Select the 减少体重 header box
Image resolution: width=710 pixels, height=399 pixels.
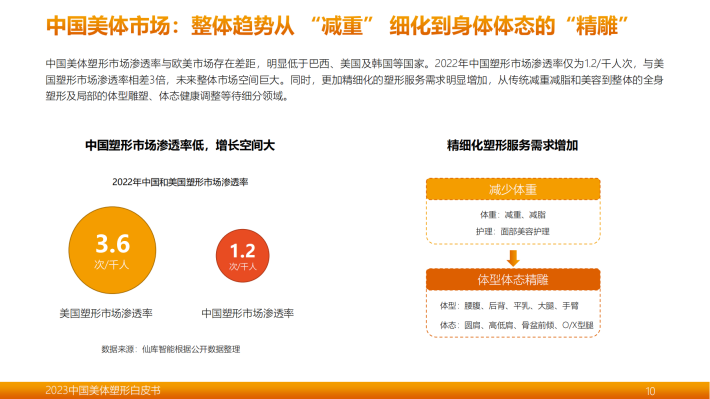point(513,189)
